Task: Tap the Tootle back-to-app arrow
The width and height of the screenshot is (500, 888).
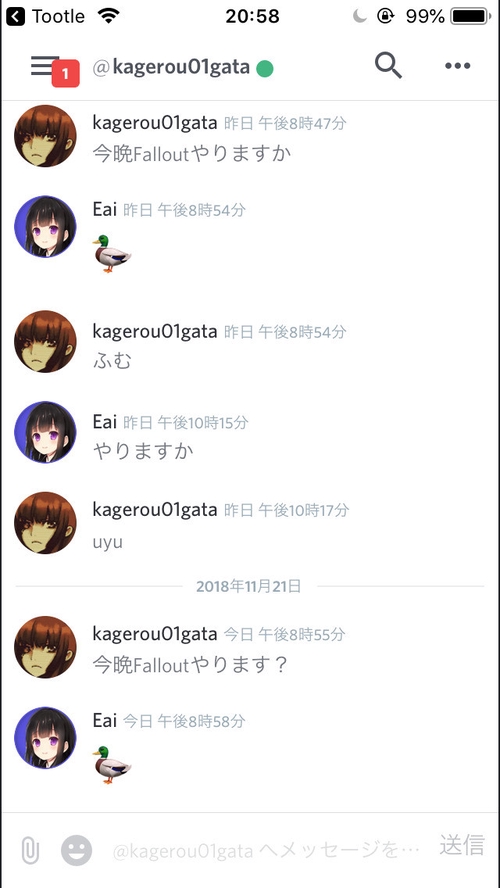Action: [15, 16]
